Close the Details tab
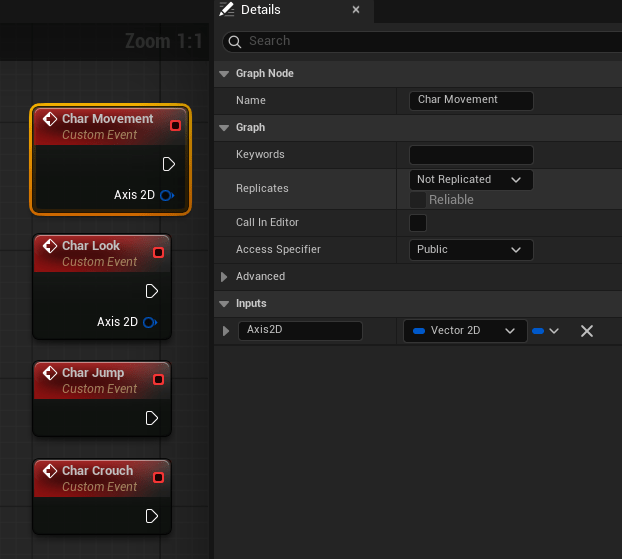 (355, 10)
